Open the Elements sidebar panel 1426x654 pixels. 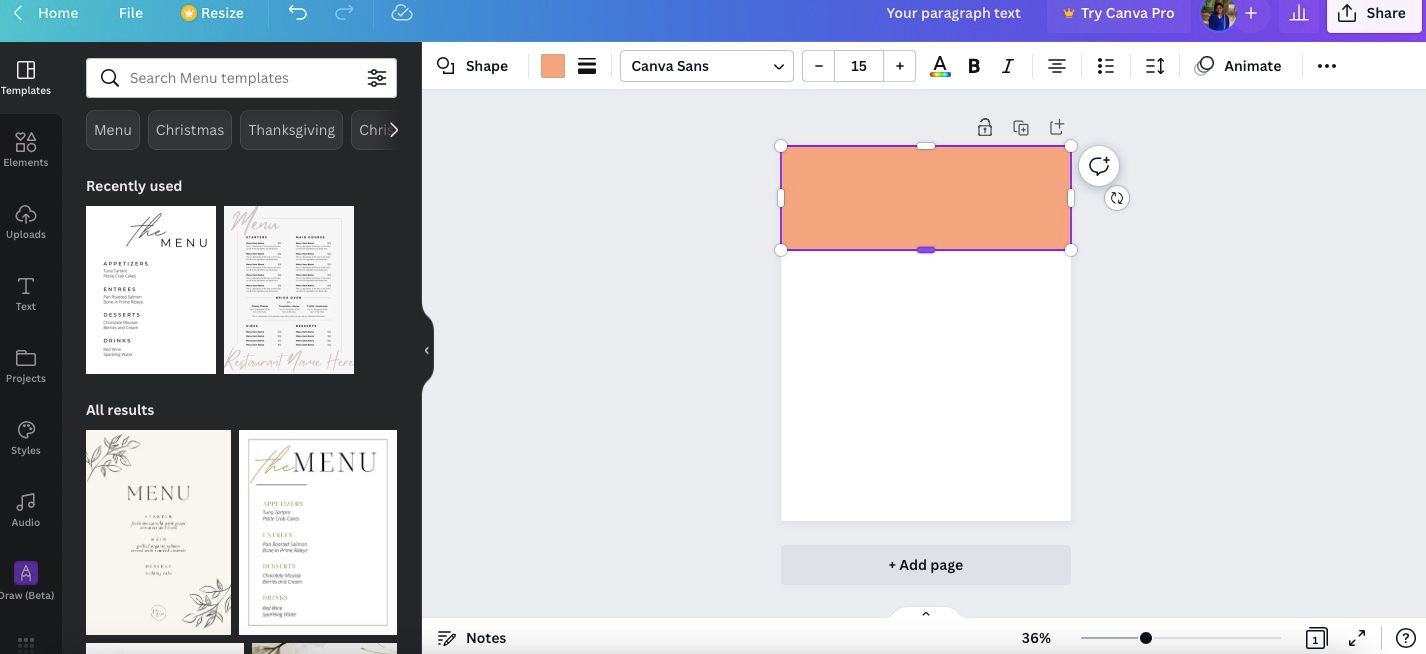(26, 150)
